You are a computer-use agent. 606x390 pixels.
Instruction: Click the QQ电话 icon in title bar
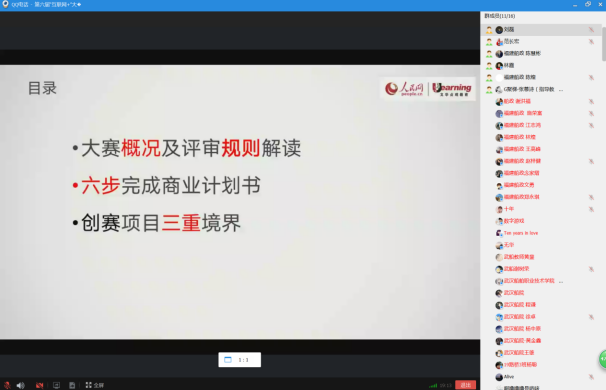5,4
